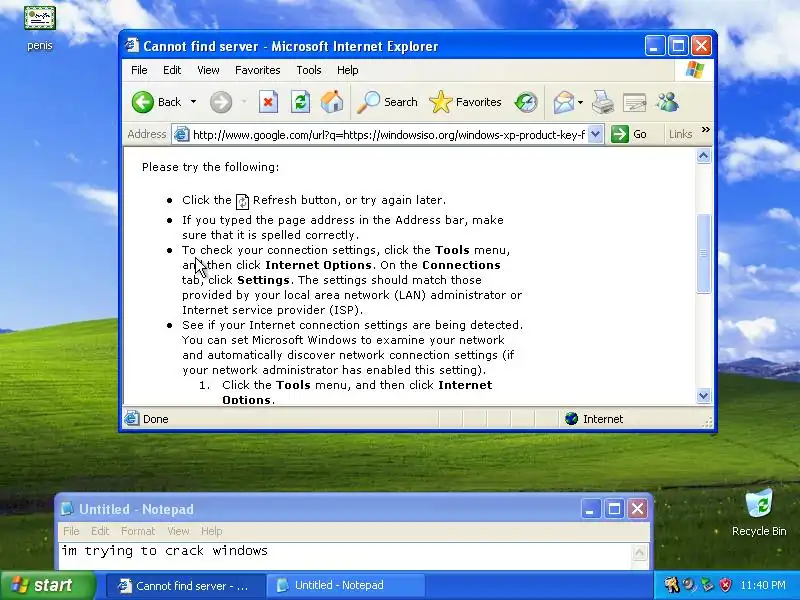The width and height of the screenshot is (800, 600).
Task: Stop loading with the red X Stop icon
Action: tap(268, 102)
